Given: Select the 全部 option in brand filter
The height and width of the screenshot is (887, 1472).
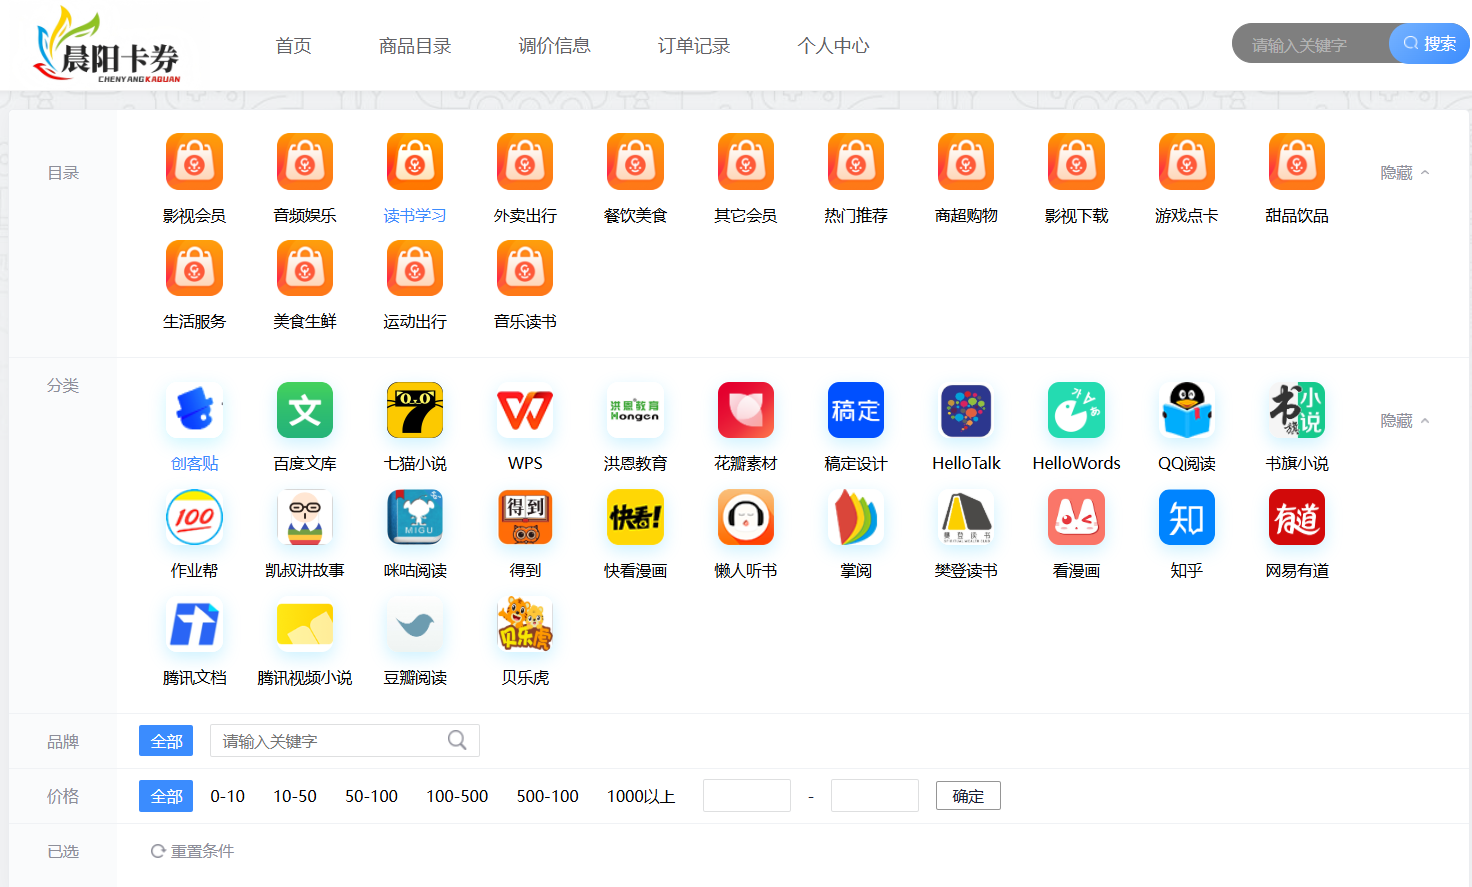Looking at the screenshot, I should 166,741.
